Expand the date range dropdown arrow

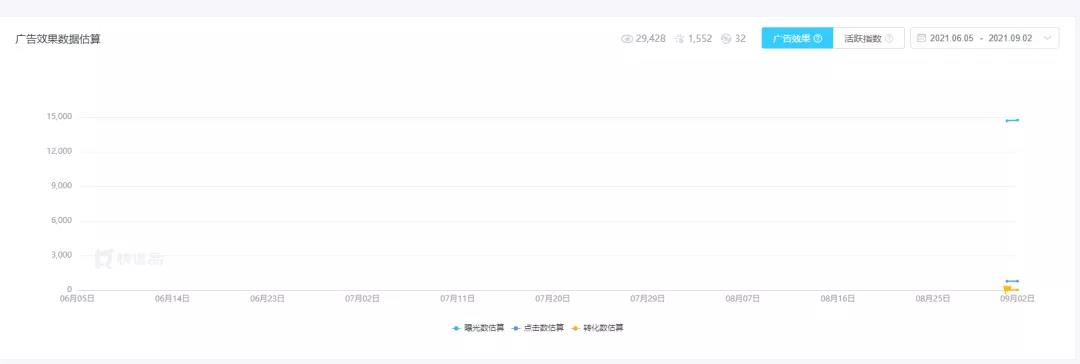coord(1047,39)
